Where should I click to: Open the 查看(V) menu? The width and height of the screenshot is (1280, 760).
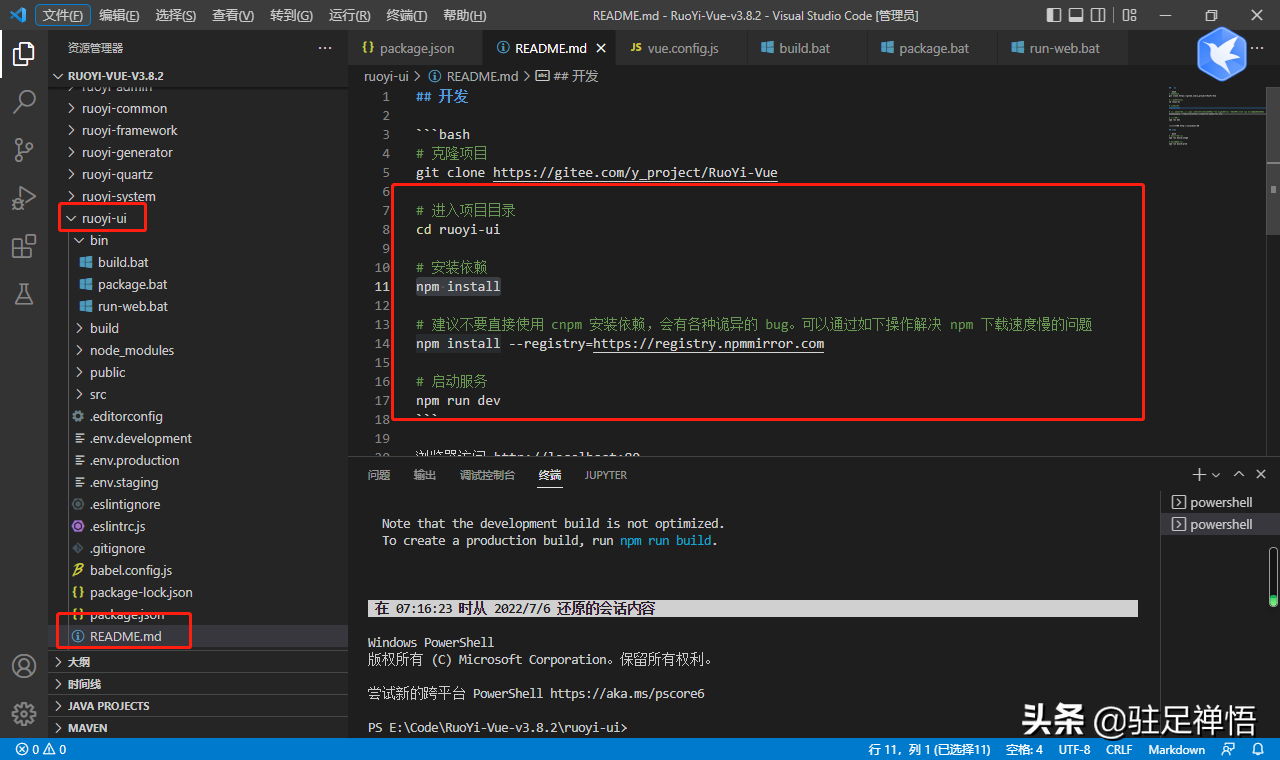[233, 15]
